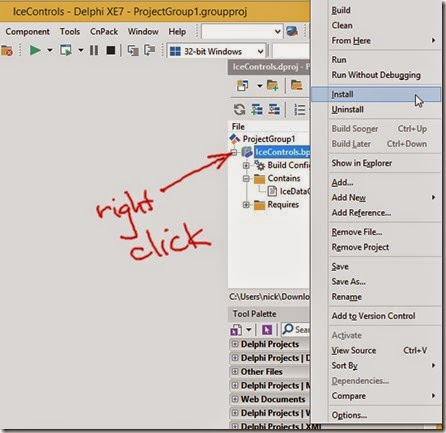Click the Save Desktop icon beside layout combo
Image resolution: width=446 pixels, height=433 pixels.
tap(292, 32)
